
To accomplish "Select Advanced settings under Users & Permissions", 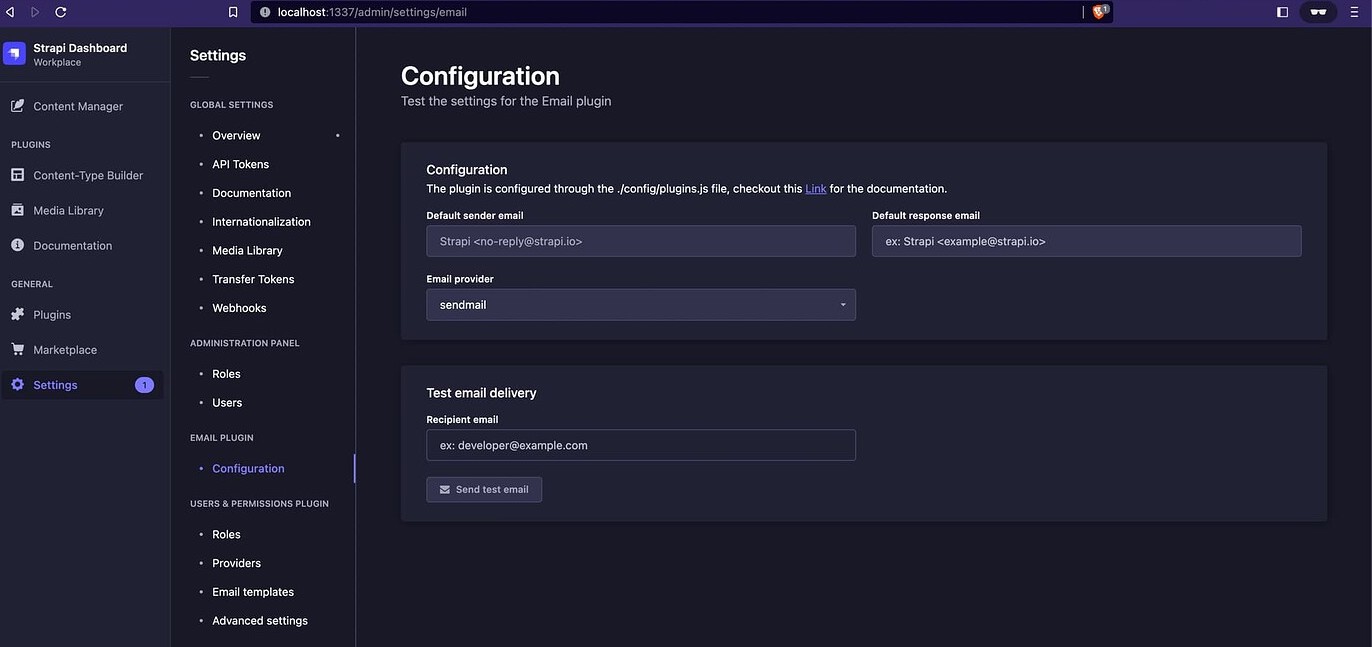I will [x=259, y=620].
